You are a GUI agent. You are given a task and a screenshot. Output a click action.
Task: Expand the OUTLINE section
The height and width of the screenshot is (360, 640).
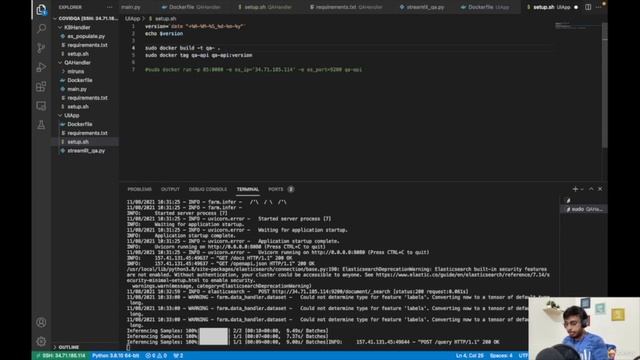click(x=69, y=347)
